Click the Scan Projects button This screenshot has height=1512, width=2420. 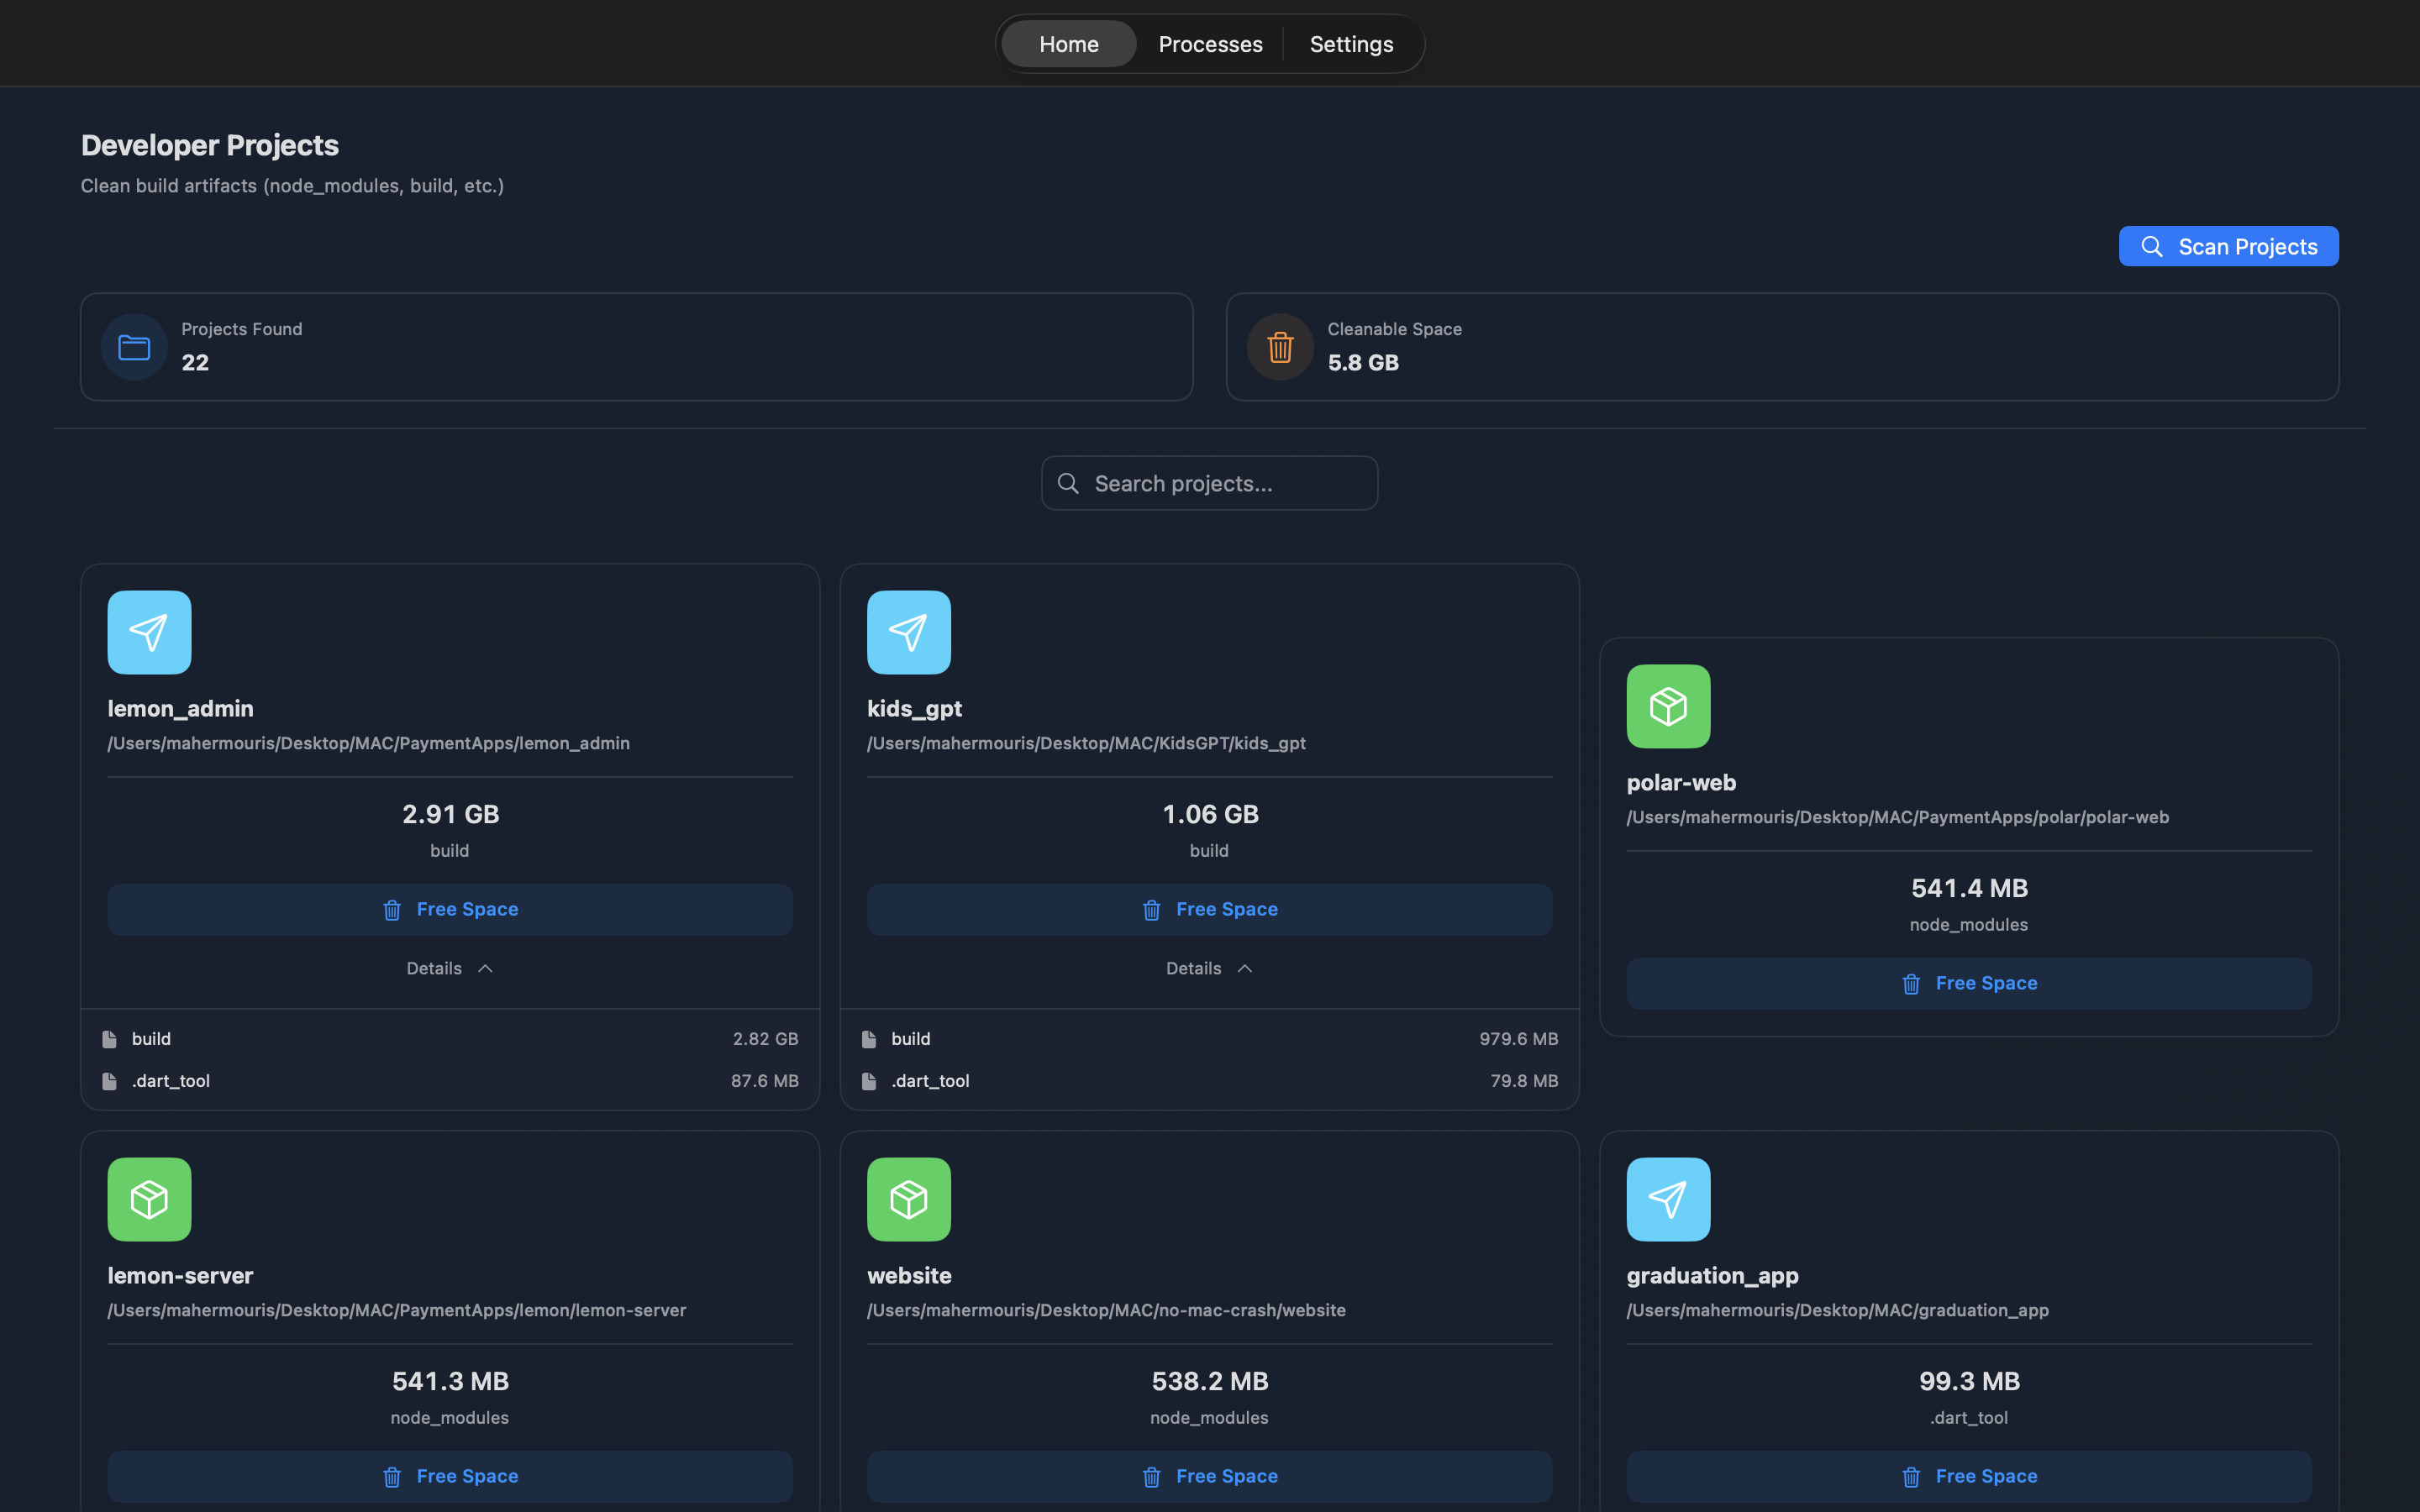point(2228,246)
